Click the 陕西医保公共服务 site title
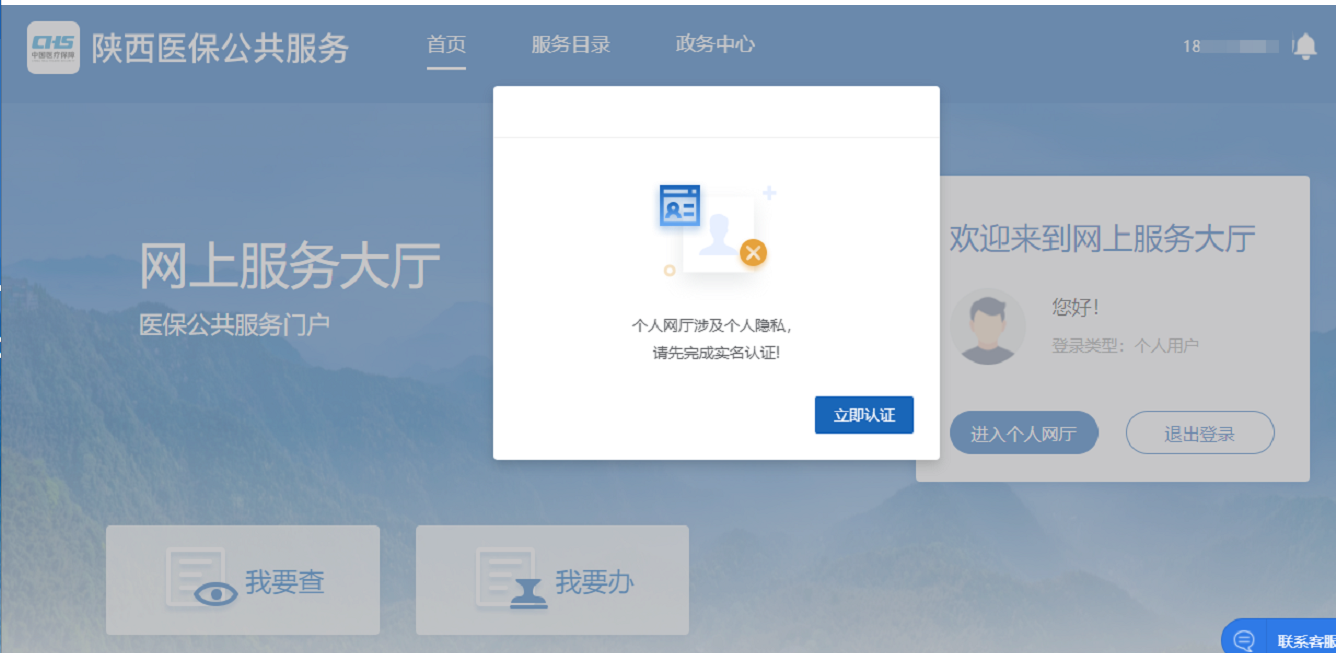 click(220, 47)
